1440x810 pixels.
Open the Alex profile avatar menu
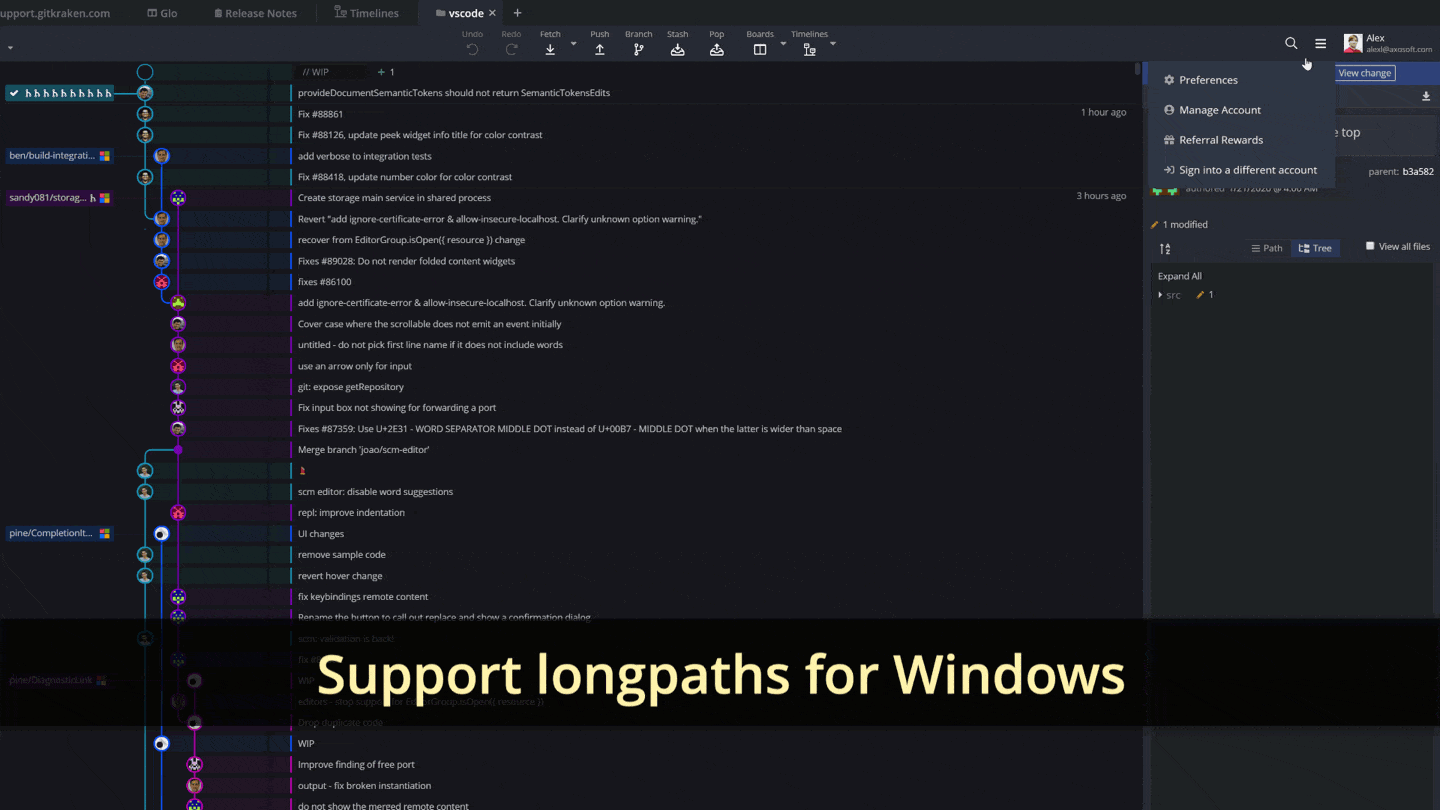click(1352, 43)
